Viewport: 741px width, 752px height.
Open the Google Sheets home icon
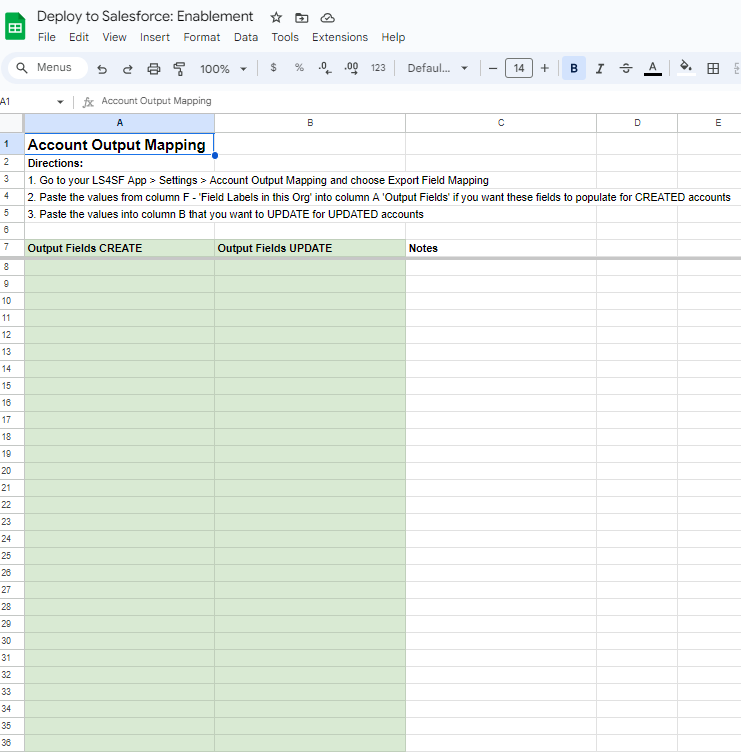click(15, 27)
